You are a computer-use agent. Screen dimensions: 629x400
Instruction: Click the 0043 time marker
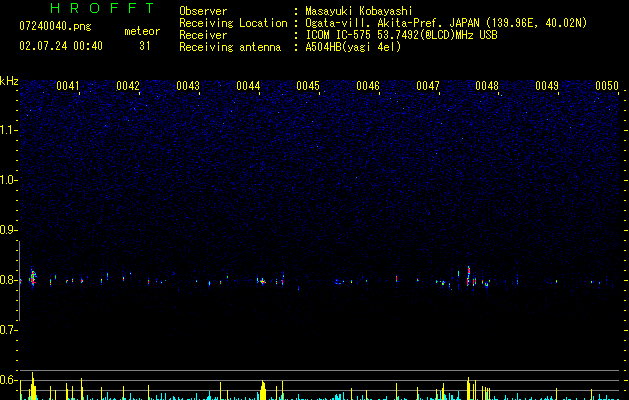(188, 86)
